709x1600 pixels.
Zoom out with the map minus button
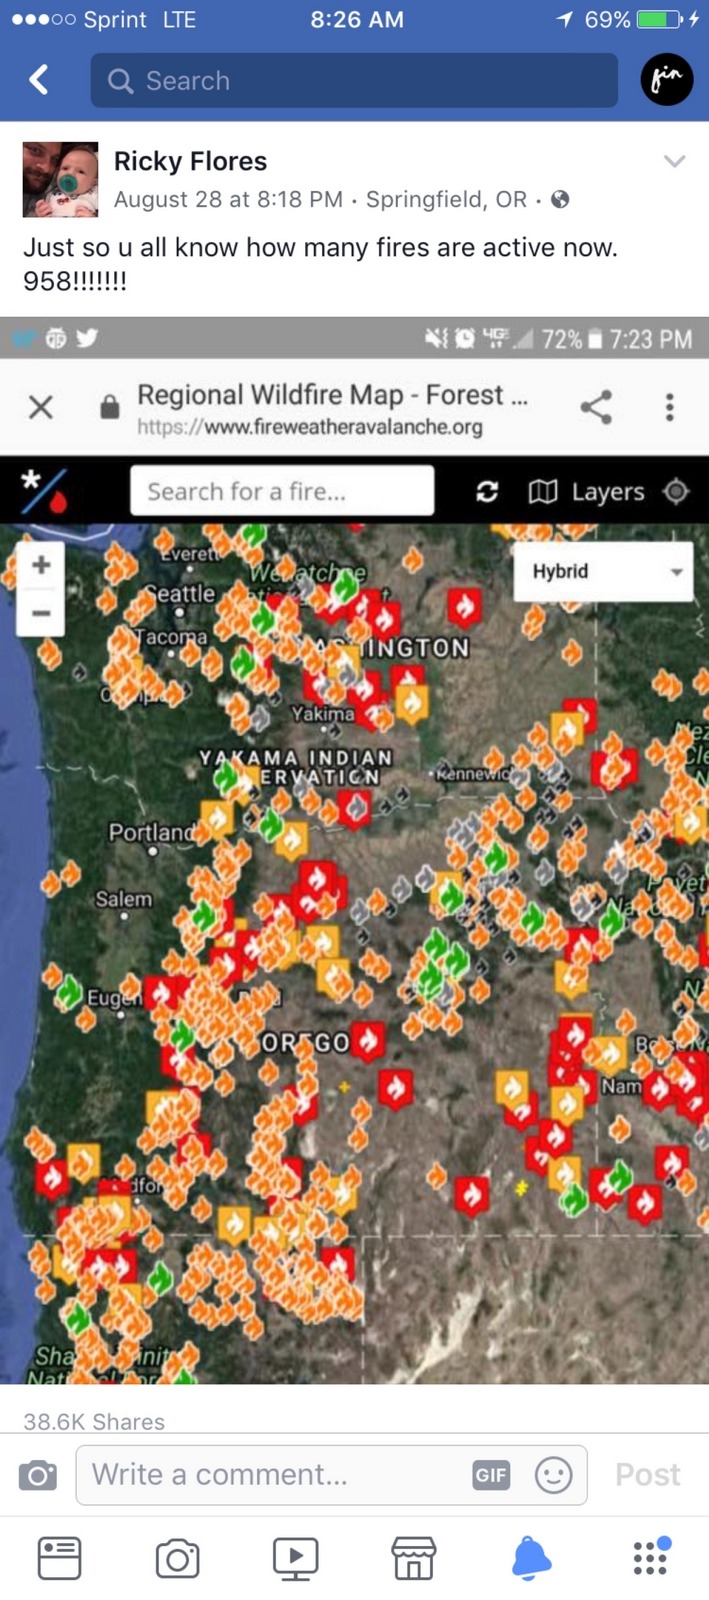pos(41,612)
